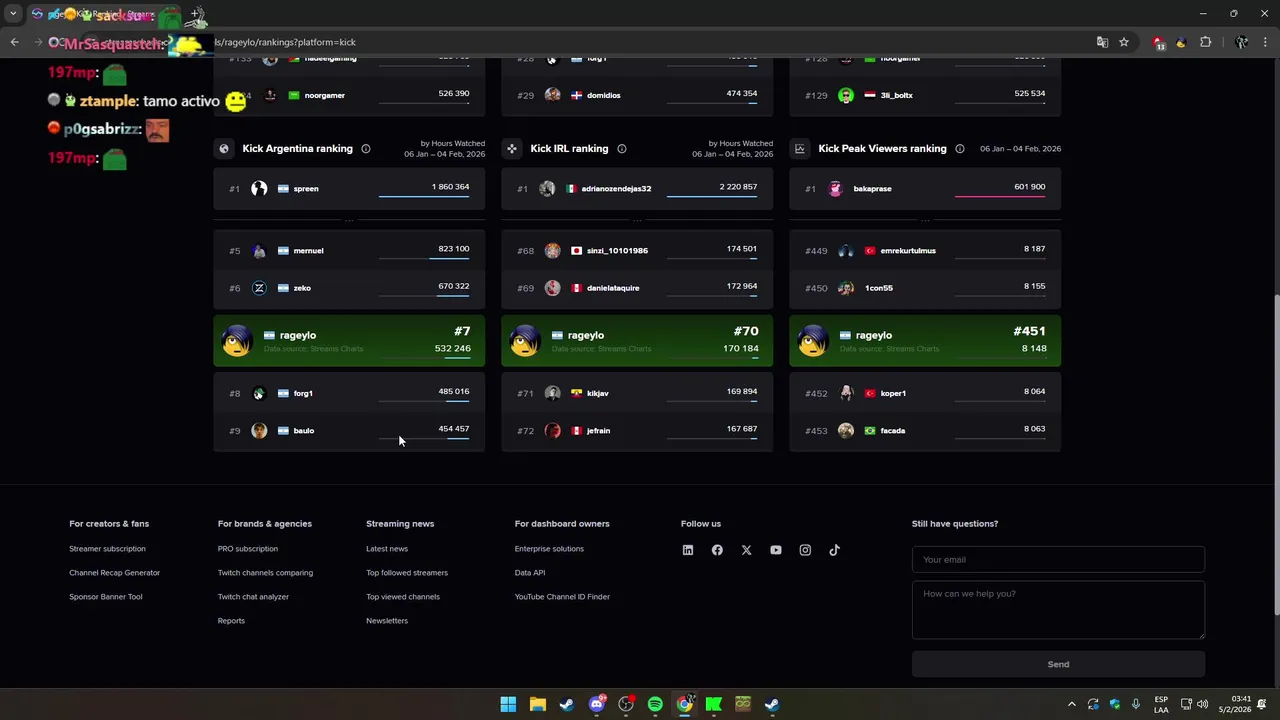1280x720 pixels.
Task: Open the Kick app icon in taskbar
Action: point(714,704)
